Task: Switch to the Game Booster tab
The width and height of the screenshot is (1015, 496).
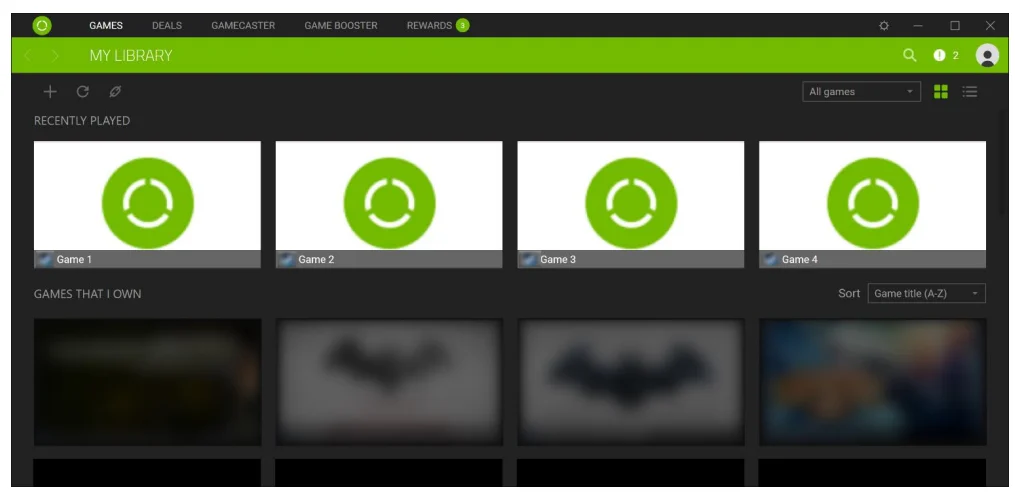Action: tap(341, 26)
